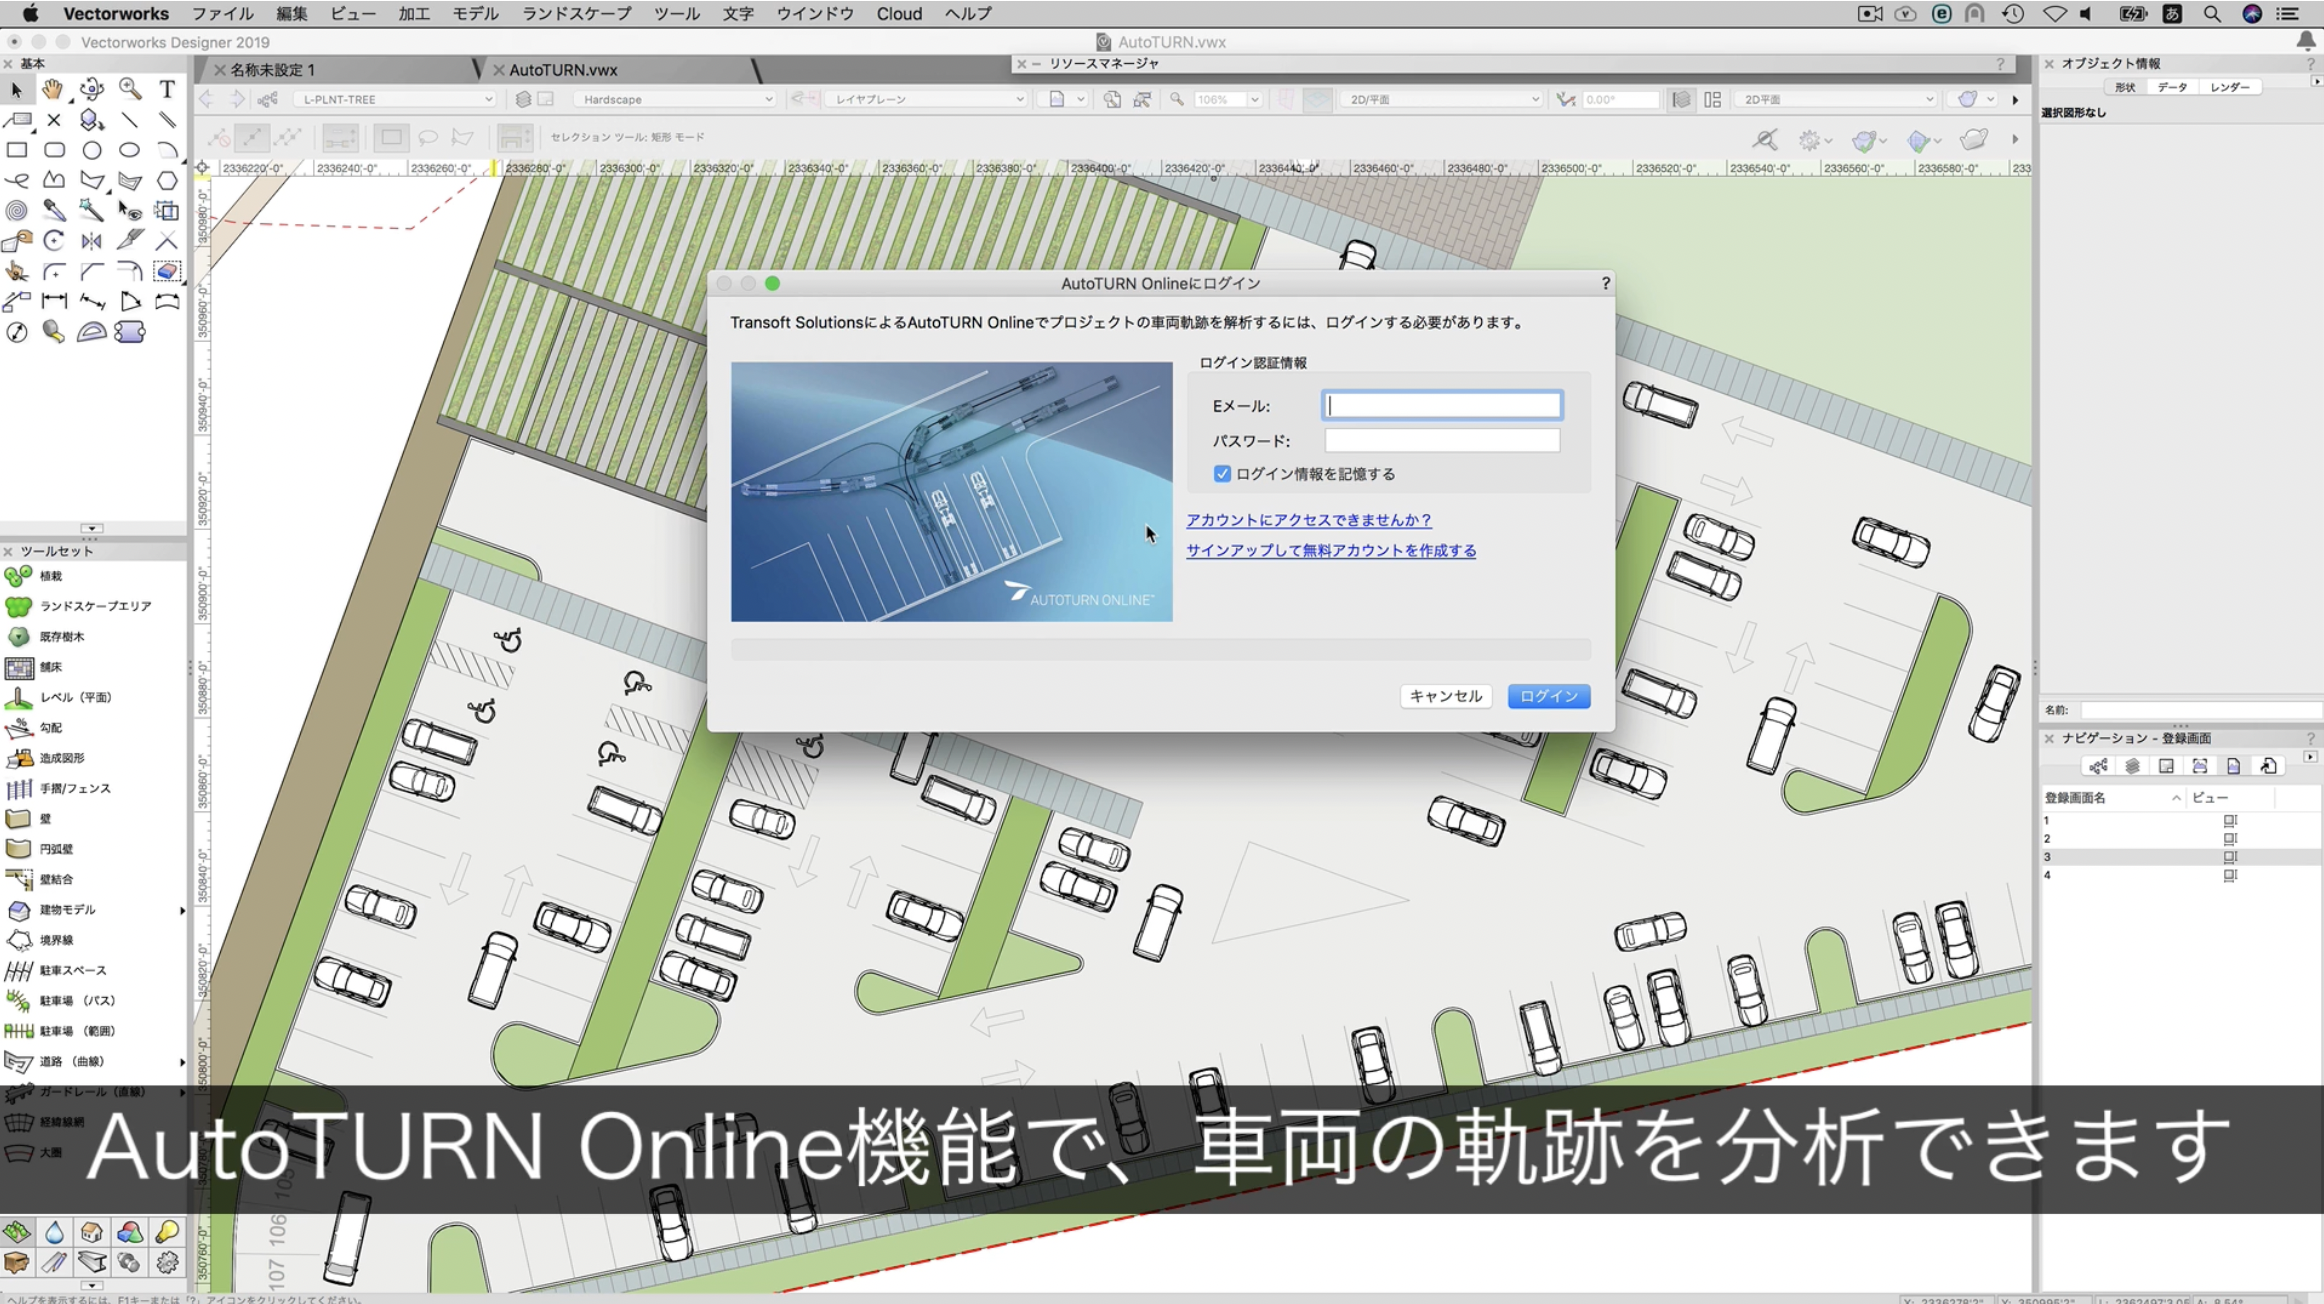2324x1304 pixels.
Task: Click the ログイン button
Action: click(1548, 696)
